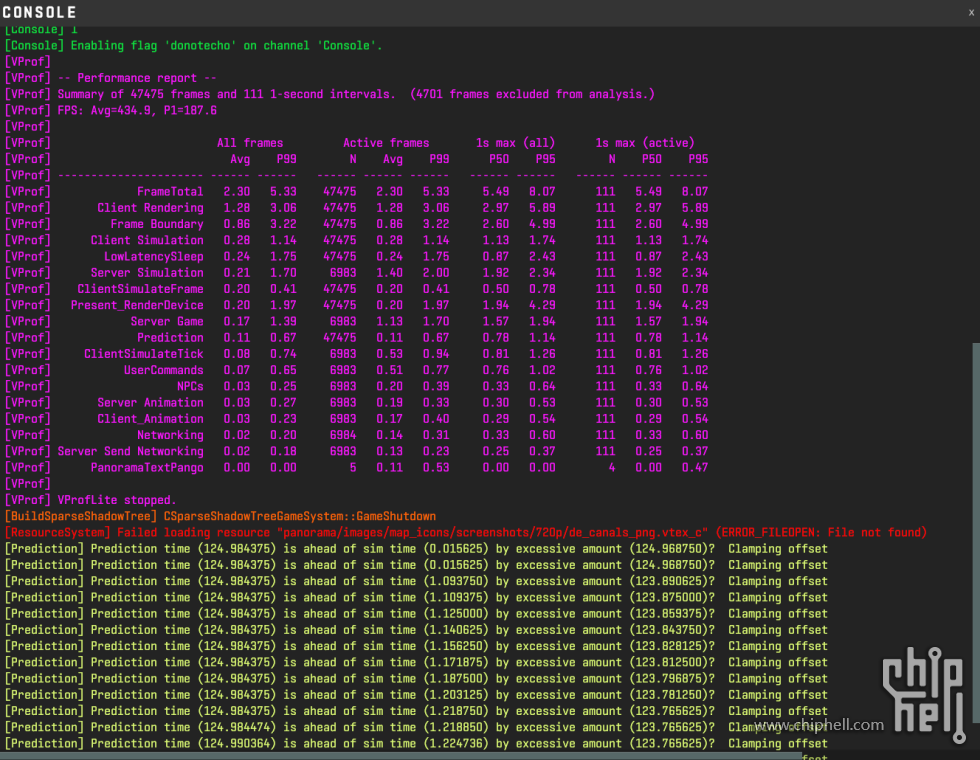Click the www.chiphell.com watermark text

[x=819, y=725]
